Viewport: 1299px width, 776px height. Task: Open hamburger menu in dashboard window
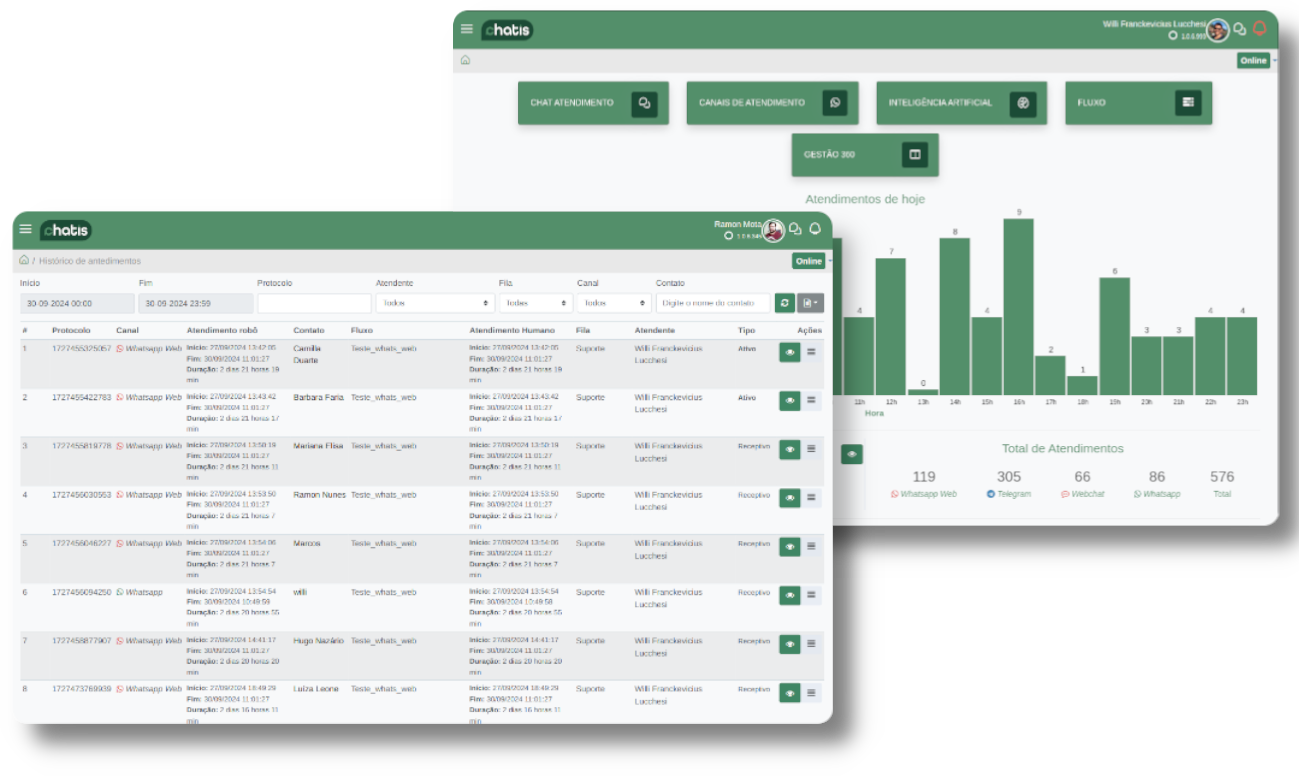[x=466, y=29]
